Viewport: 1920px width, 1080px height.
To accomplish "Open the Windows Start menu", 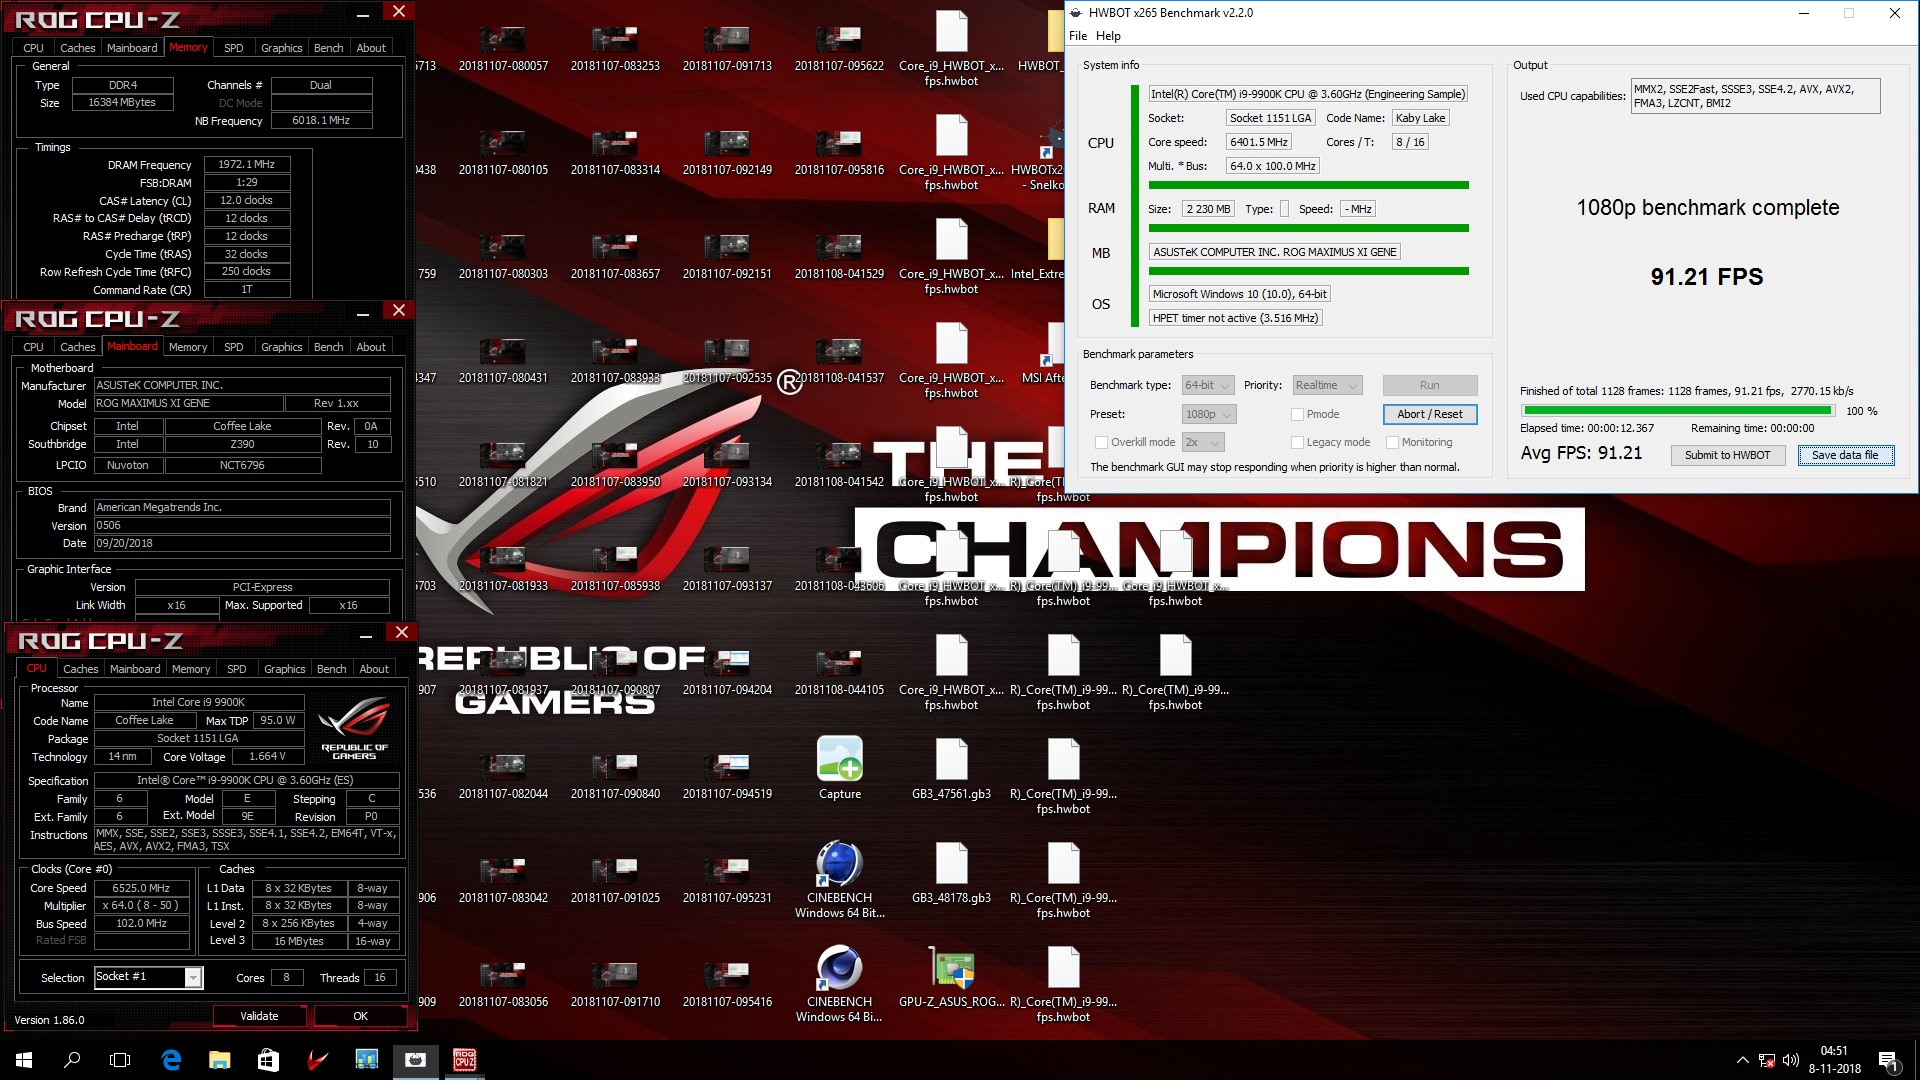I will point(24,1060).
